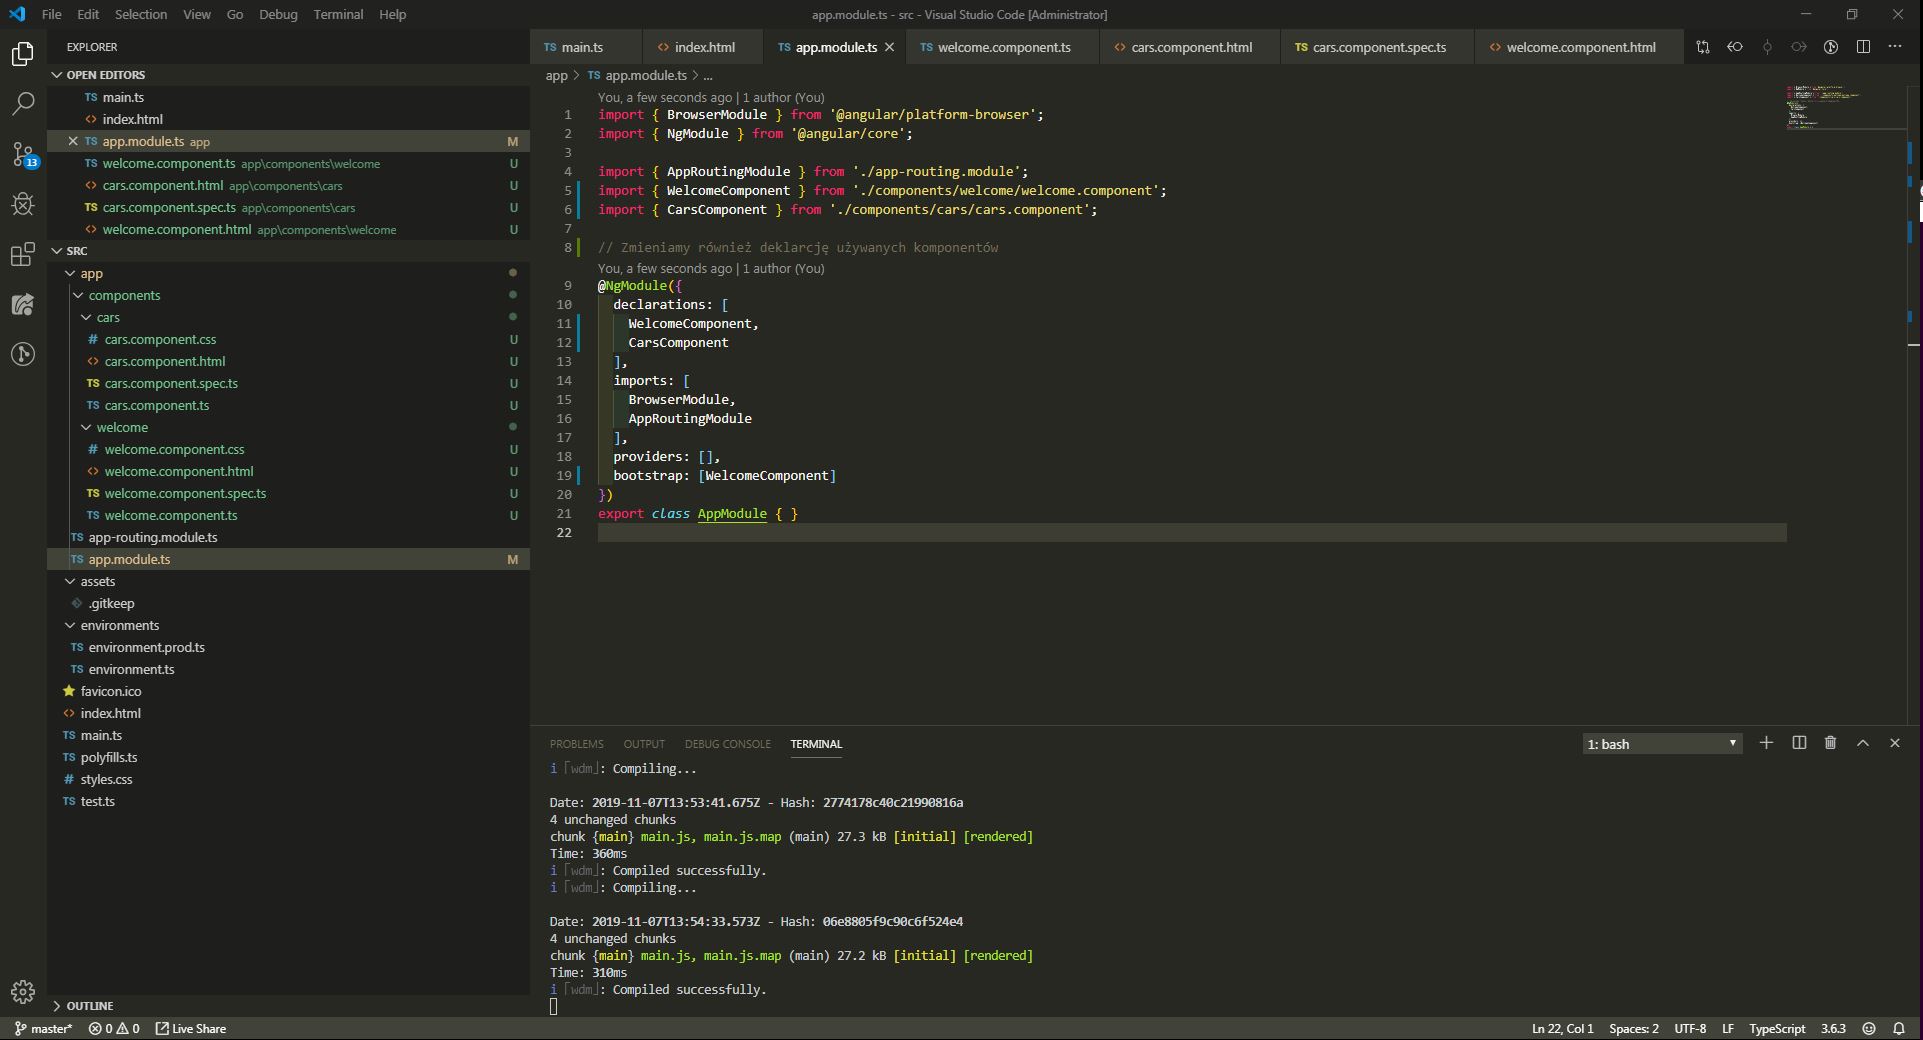
Task: Collapse the SRC folder section
Action: click(x=288, y=251)
